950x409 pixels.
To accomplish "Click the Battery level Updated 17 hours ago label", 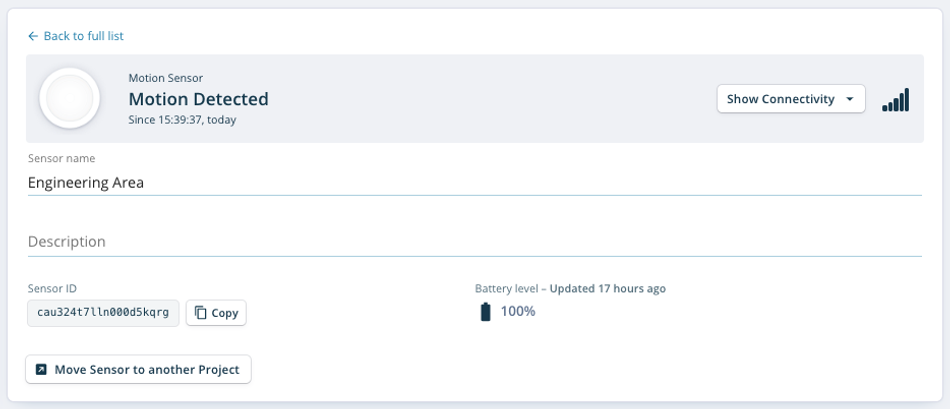I will (x=570, y=288).
